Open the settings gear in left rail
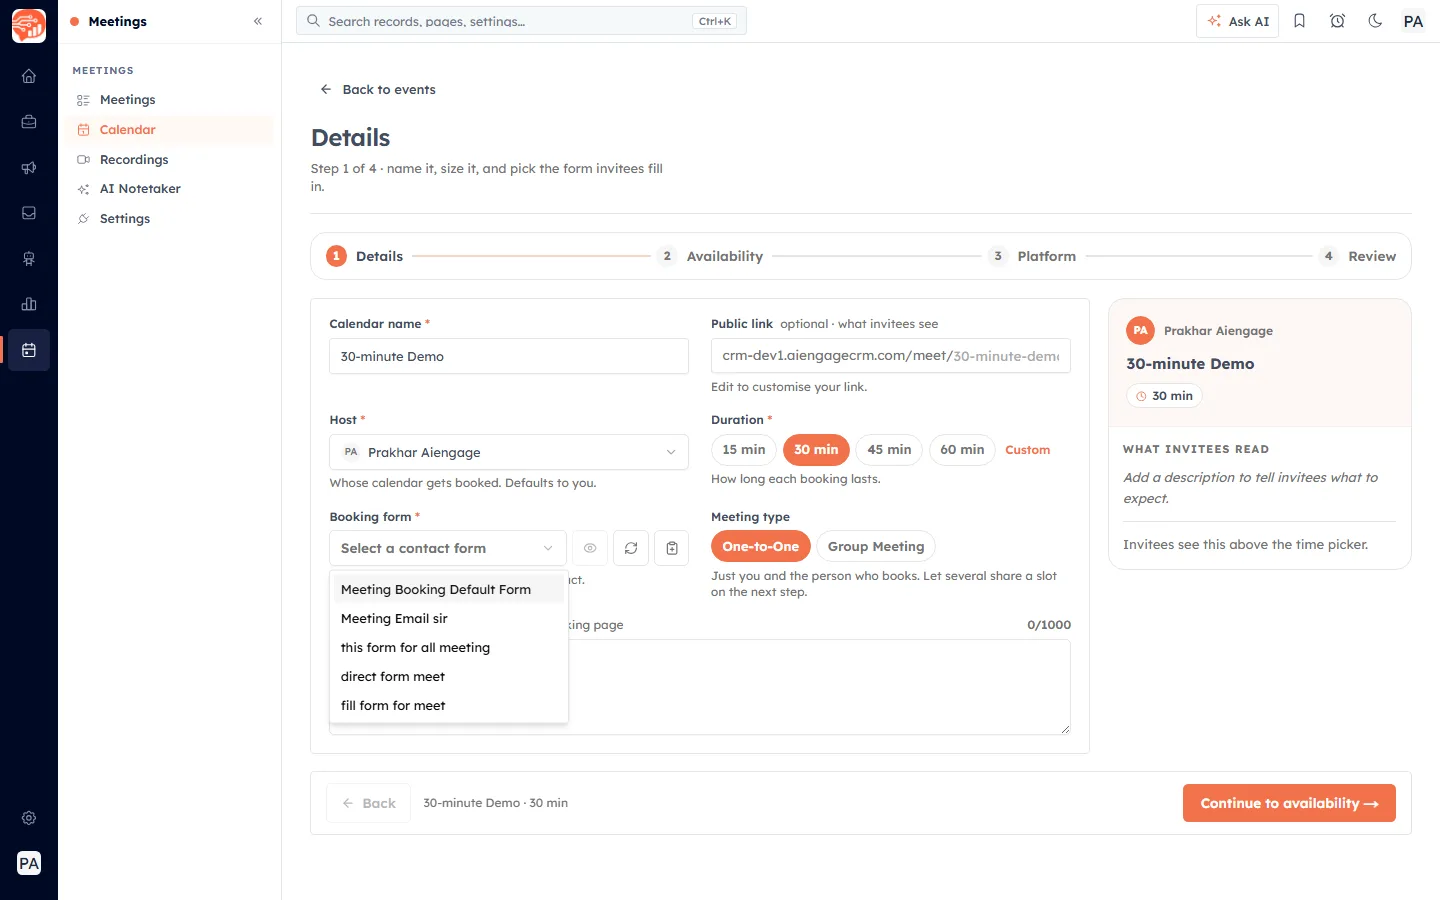The height and width of the screenshot is (900, 1440). pos(29,818)
